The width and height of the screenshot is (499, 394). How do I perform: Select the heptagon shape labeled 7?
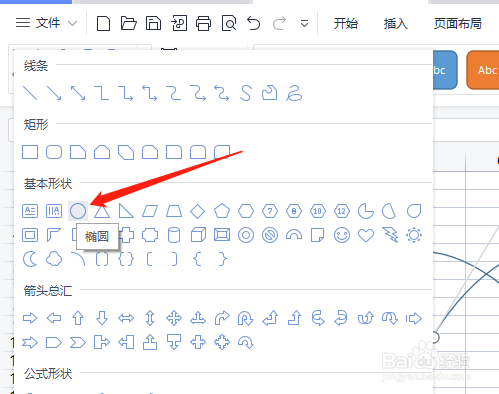[x=270, y=211]
